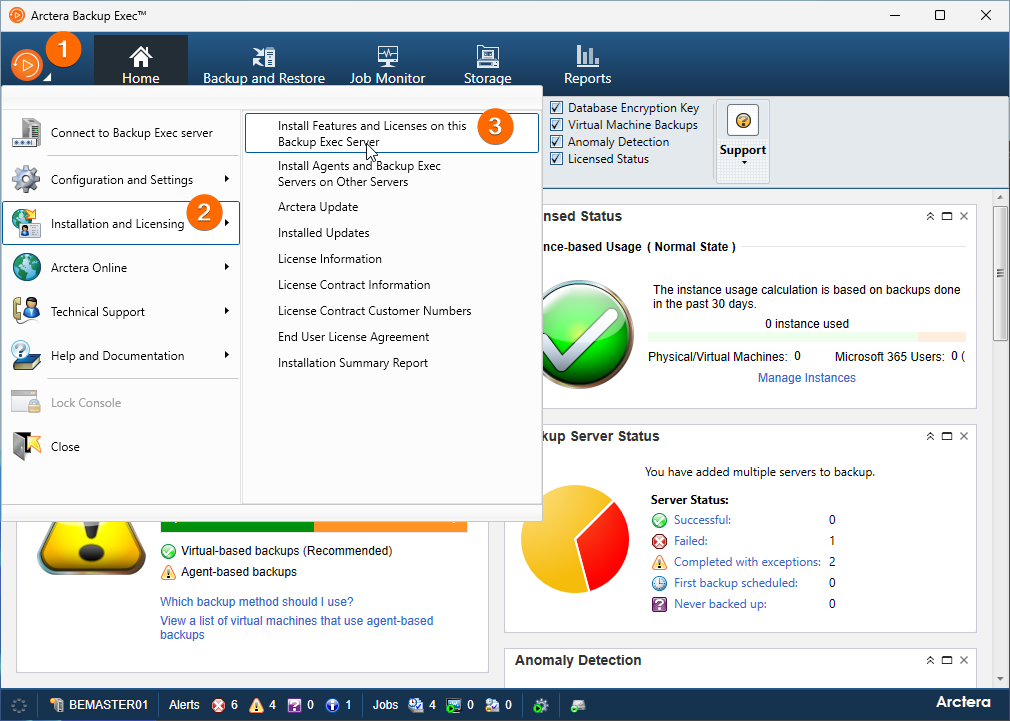Click the vertical scrollbar thumb
Image resolution: width=1010 pixels, height=721 pixels.
(1000, 273)
